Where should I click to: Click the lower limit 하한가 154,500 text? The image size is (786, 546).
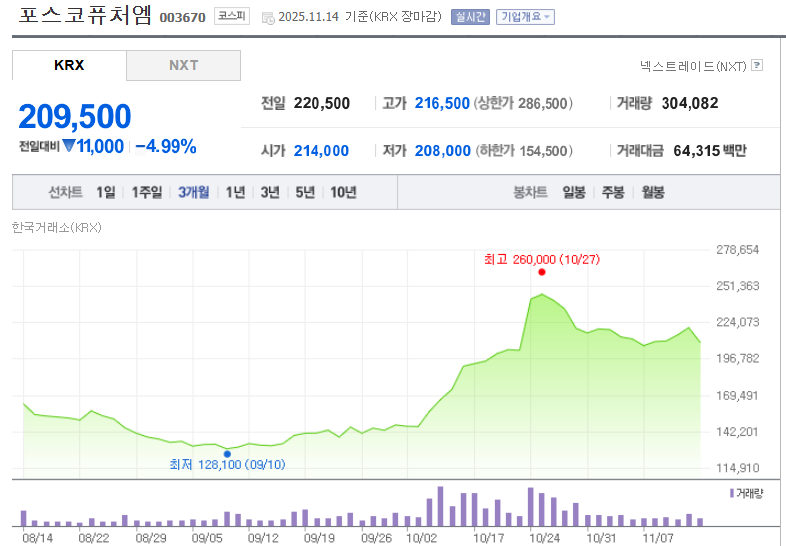524,150
